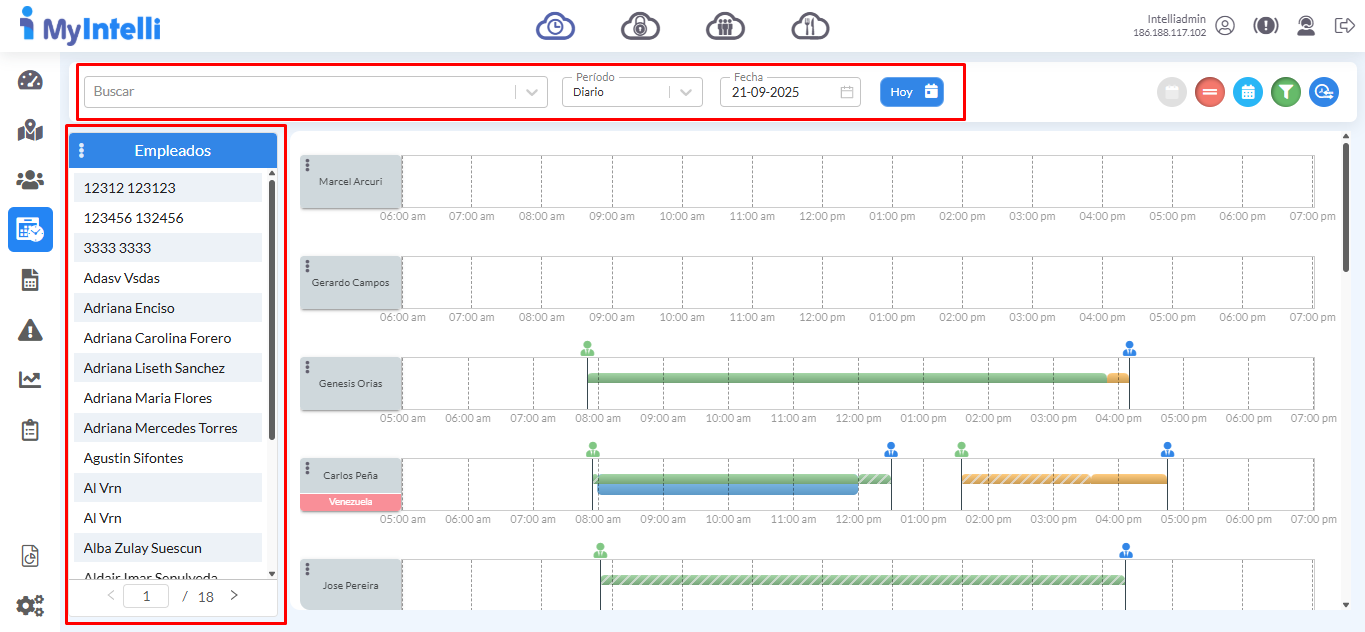Open the three-dot menu for Genesis Orias
The height and width of the screenshot is (632, 1365).
[308, 367]
